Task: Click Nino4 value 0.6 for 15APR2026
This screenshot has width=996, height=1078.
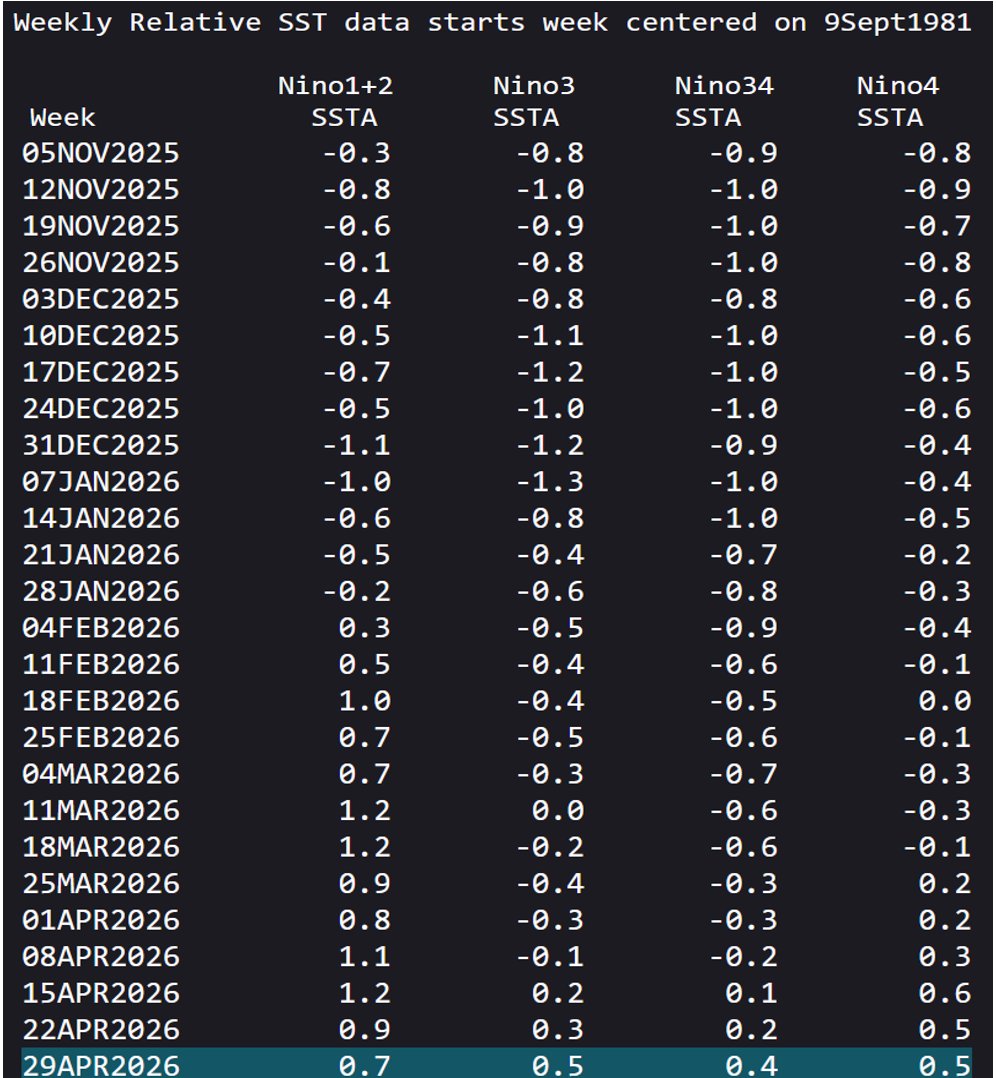Action: [945, 993]
